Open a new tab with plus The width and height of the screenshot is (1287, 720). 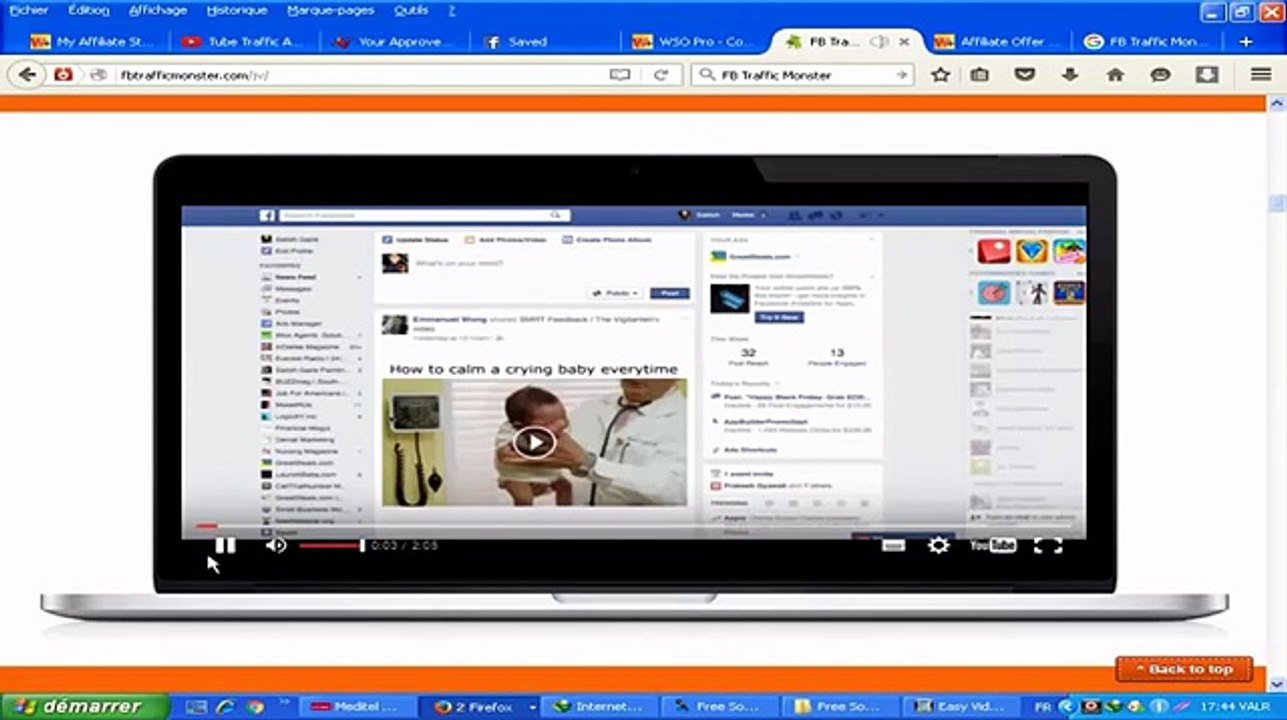pyautogui.click(x=1246, y=42)
